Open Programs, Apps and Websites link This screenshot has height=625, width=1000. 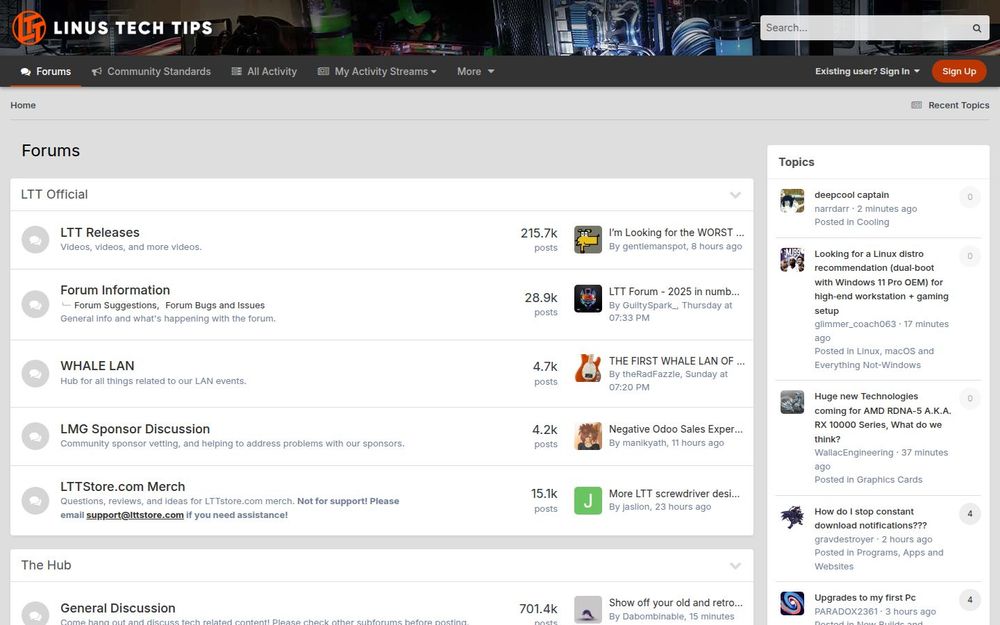pos(879,559)
